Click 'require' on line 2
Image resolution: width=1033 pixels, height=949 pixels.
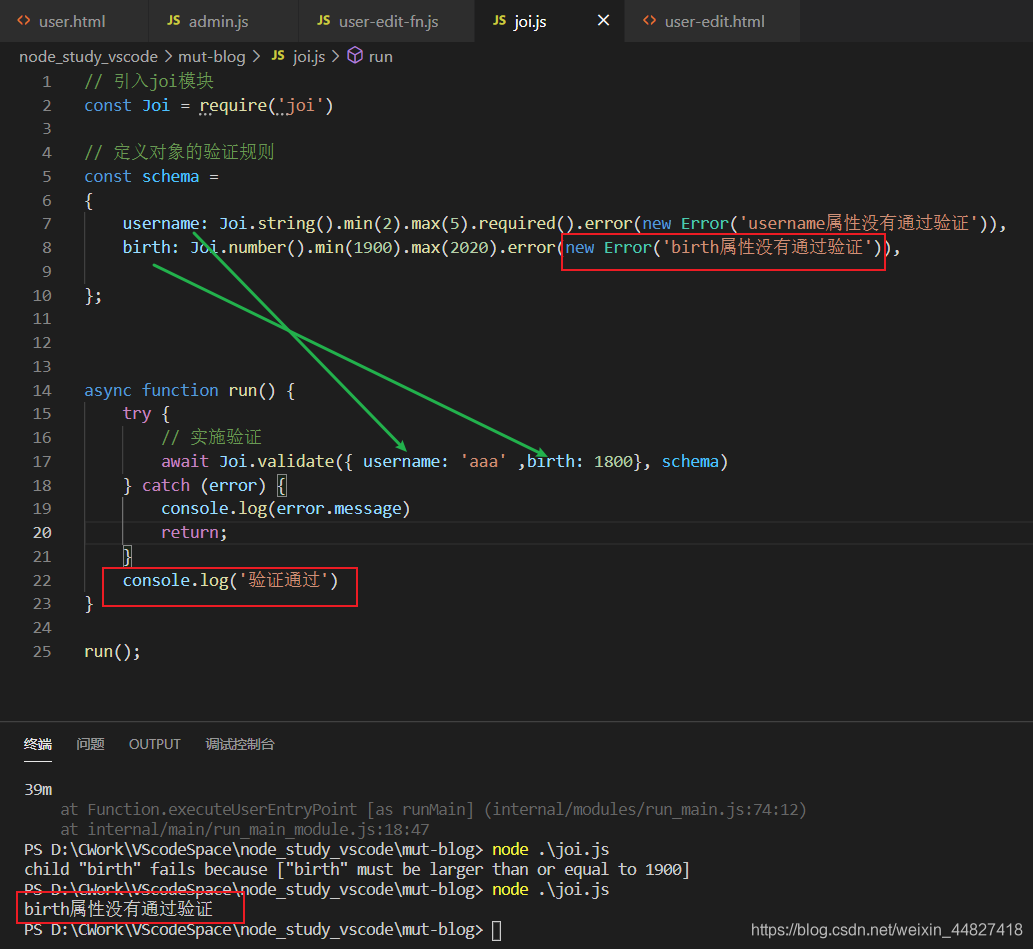[233, 105]
